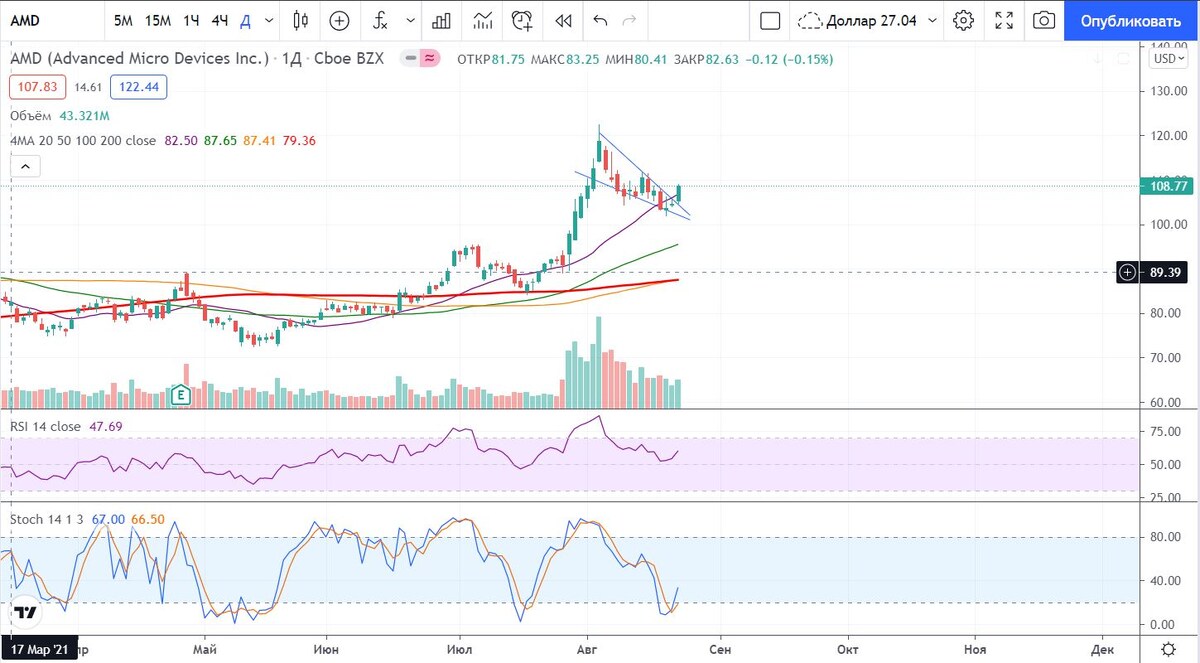Switch to the 4Ч timeframe
This screenshot has height=663, width=1200.
tap(221, 20)
